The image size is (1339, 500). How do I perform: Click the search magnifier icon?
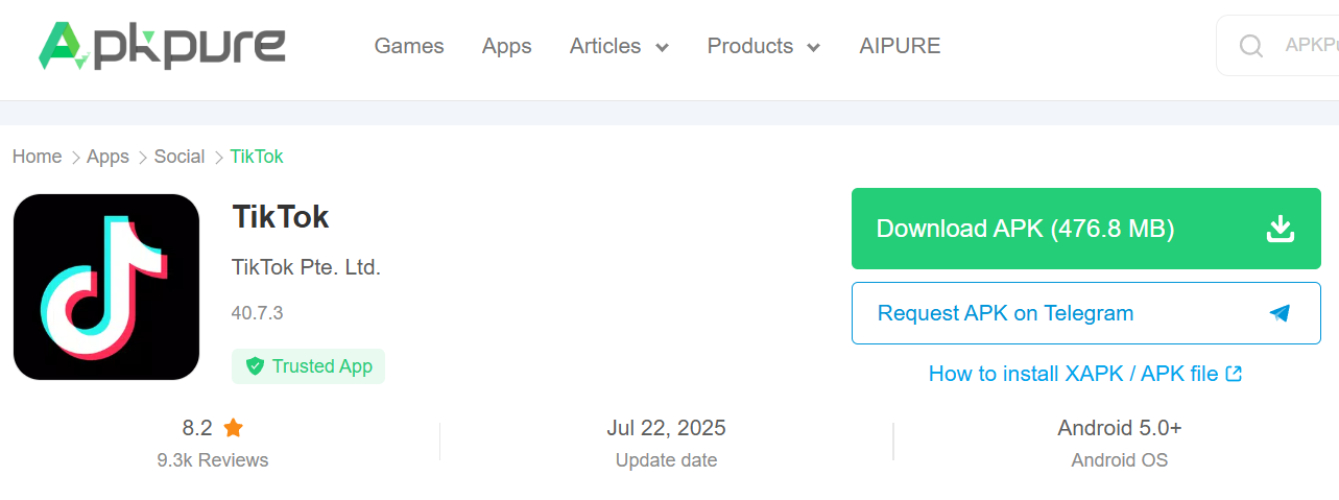pyautogui.click(x=1250, y=46)
